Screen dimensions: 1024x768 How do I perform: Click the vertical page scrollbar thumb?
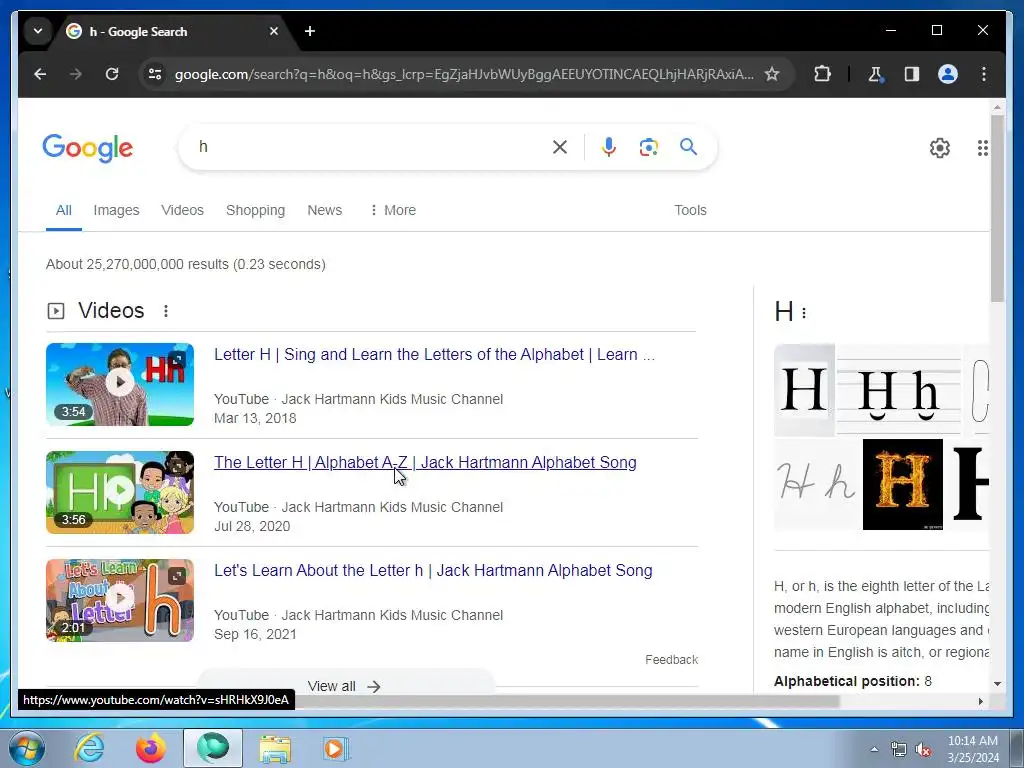997,208
